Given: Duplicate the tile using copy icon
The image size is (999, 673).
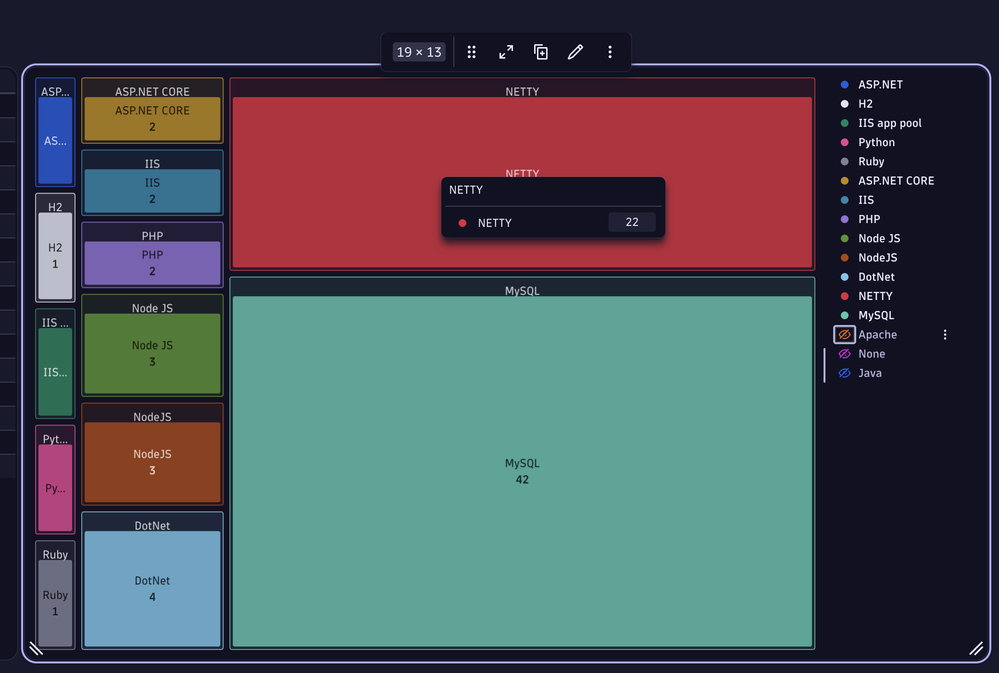Looking at the screenshot, I should click(541, 52).
